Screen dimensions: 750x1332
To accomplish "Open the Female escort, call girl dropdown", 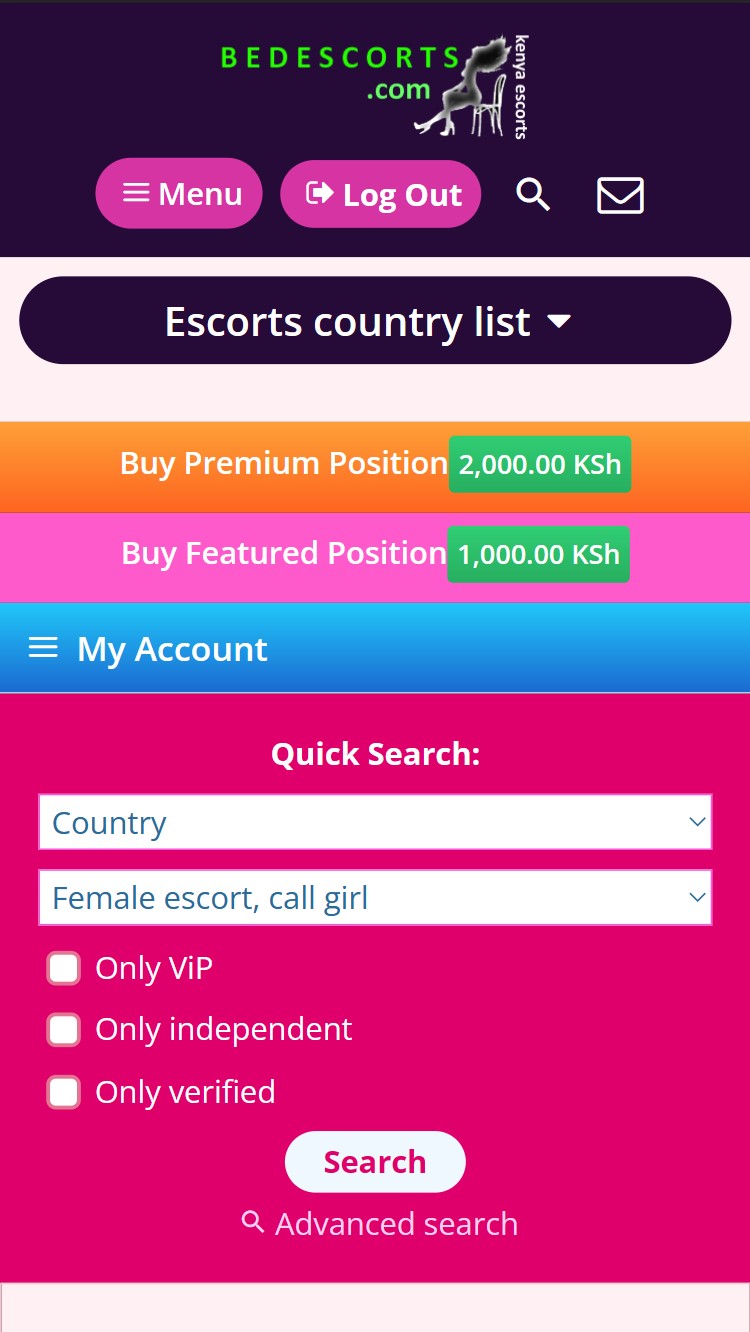I will 375,898.
